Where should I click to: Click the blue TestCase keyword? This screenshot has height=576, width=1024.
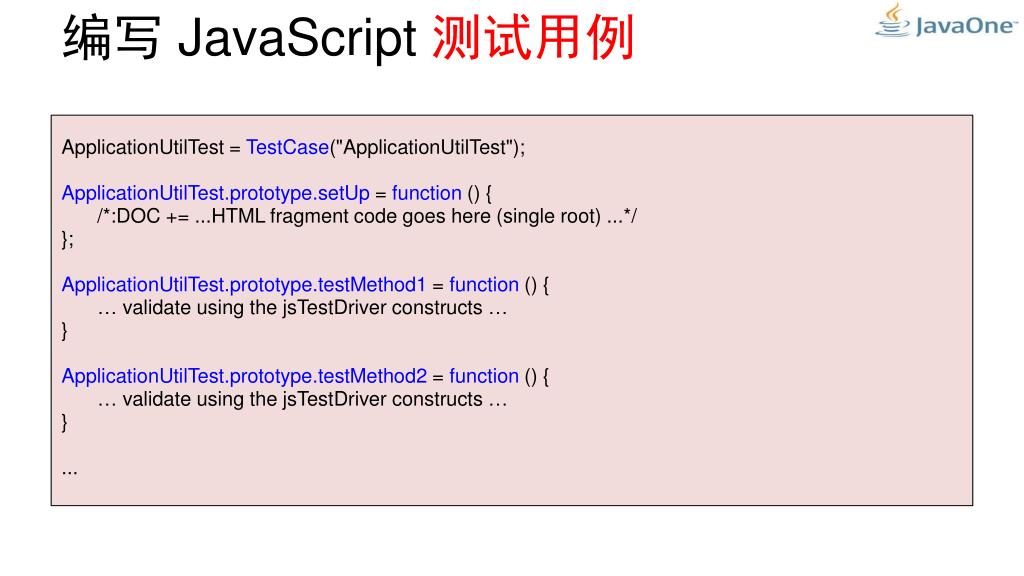[x=287, y=148]
